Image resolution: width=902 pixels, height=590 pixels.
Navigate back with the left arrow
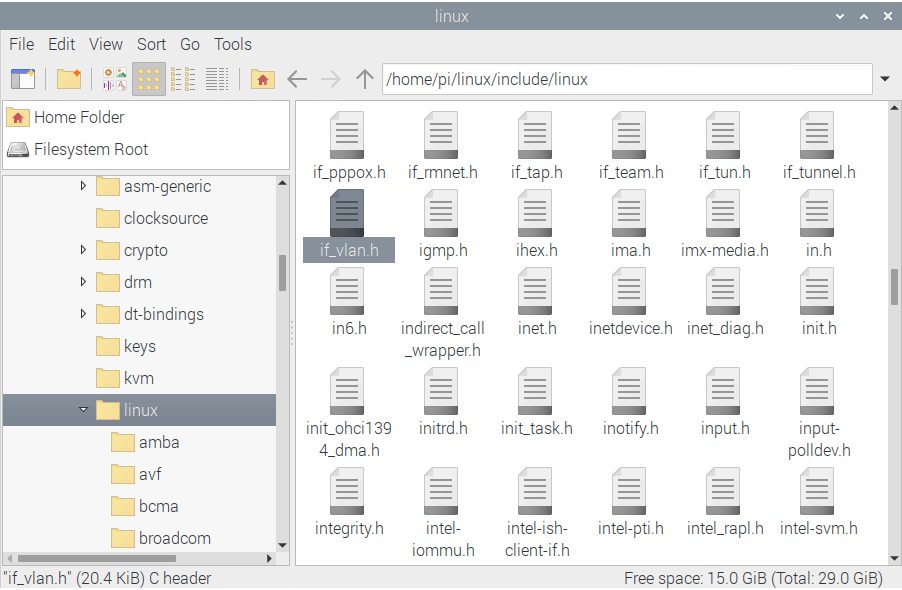[x=297, y=79]
